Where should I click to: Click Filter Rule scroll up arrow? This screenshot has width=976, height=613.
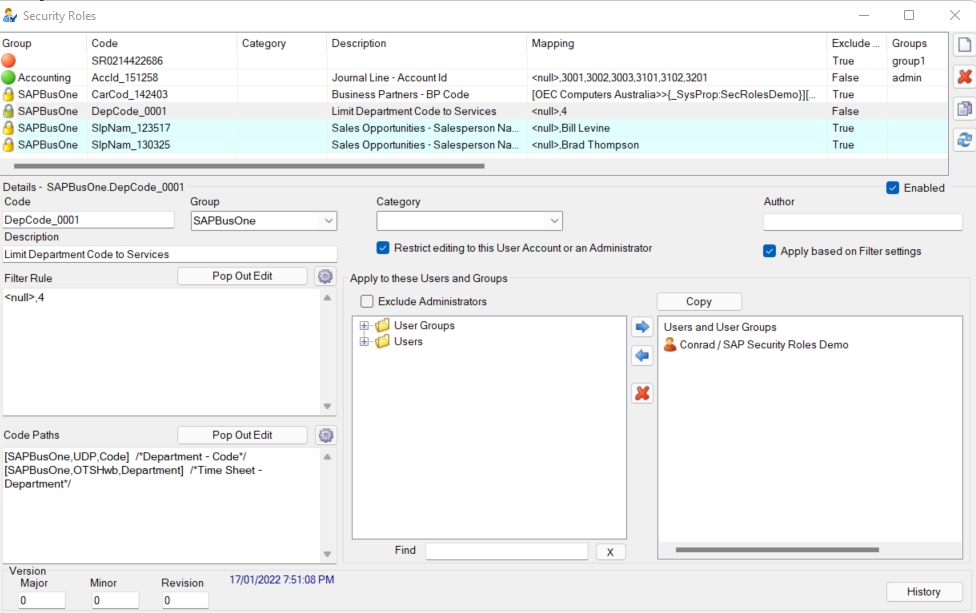pos(327,297)
